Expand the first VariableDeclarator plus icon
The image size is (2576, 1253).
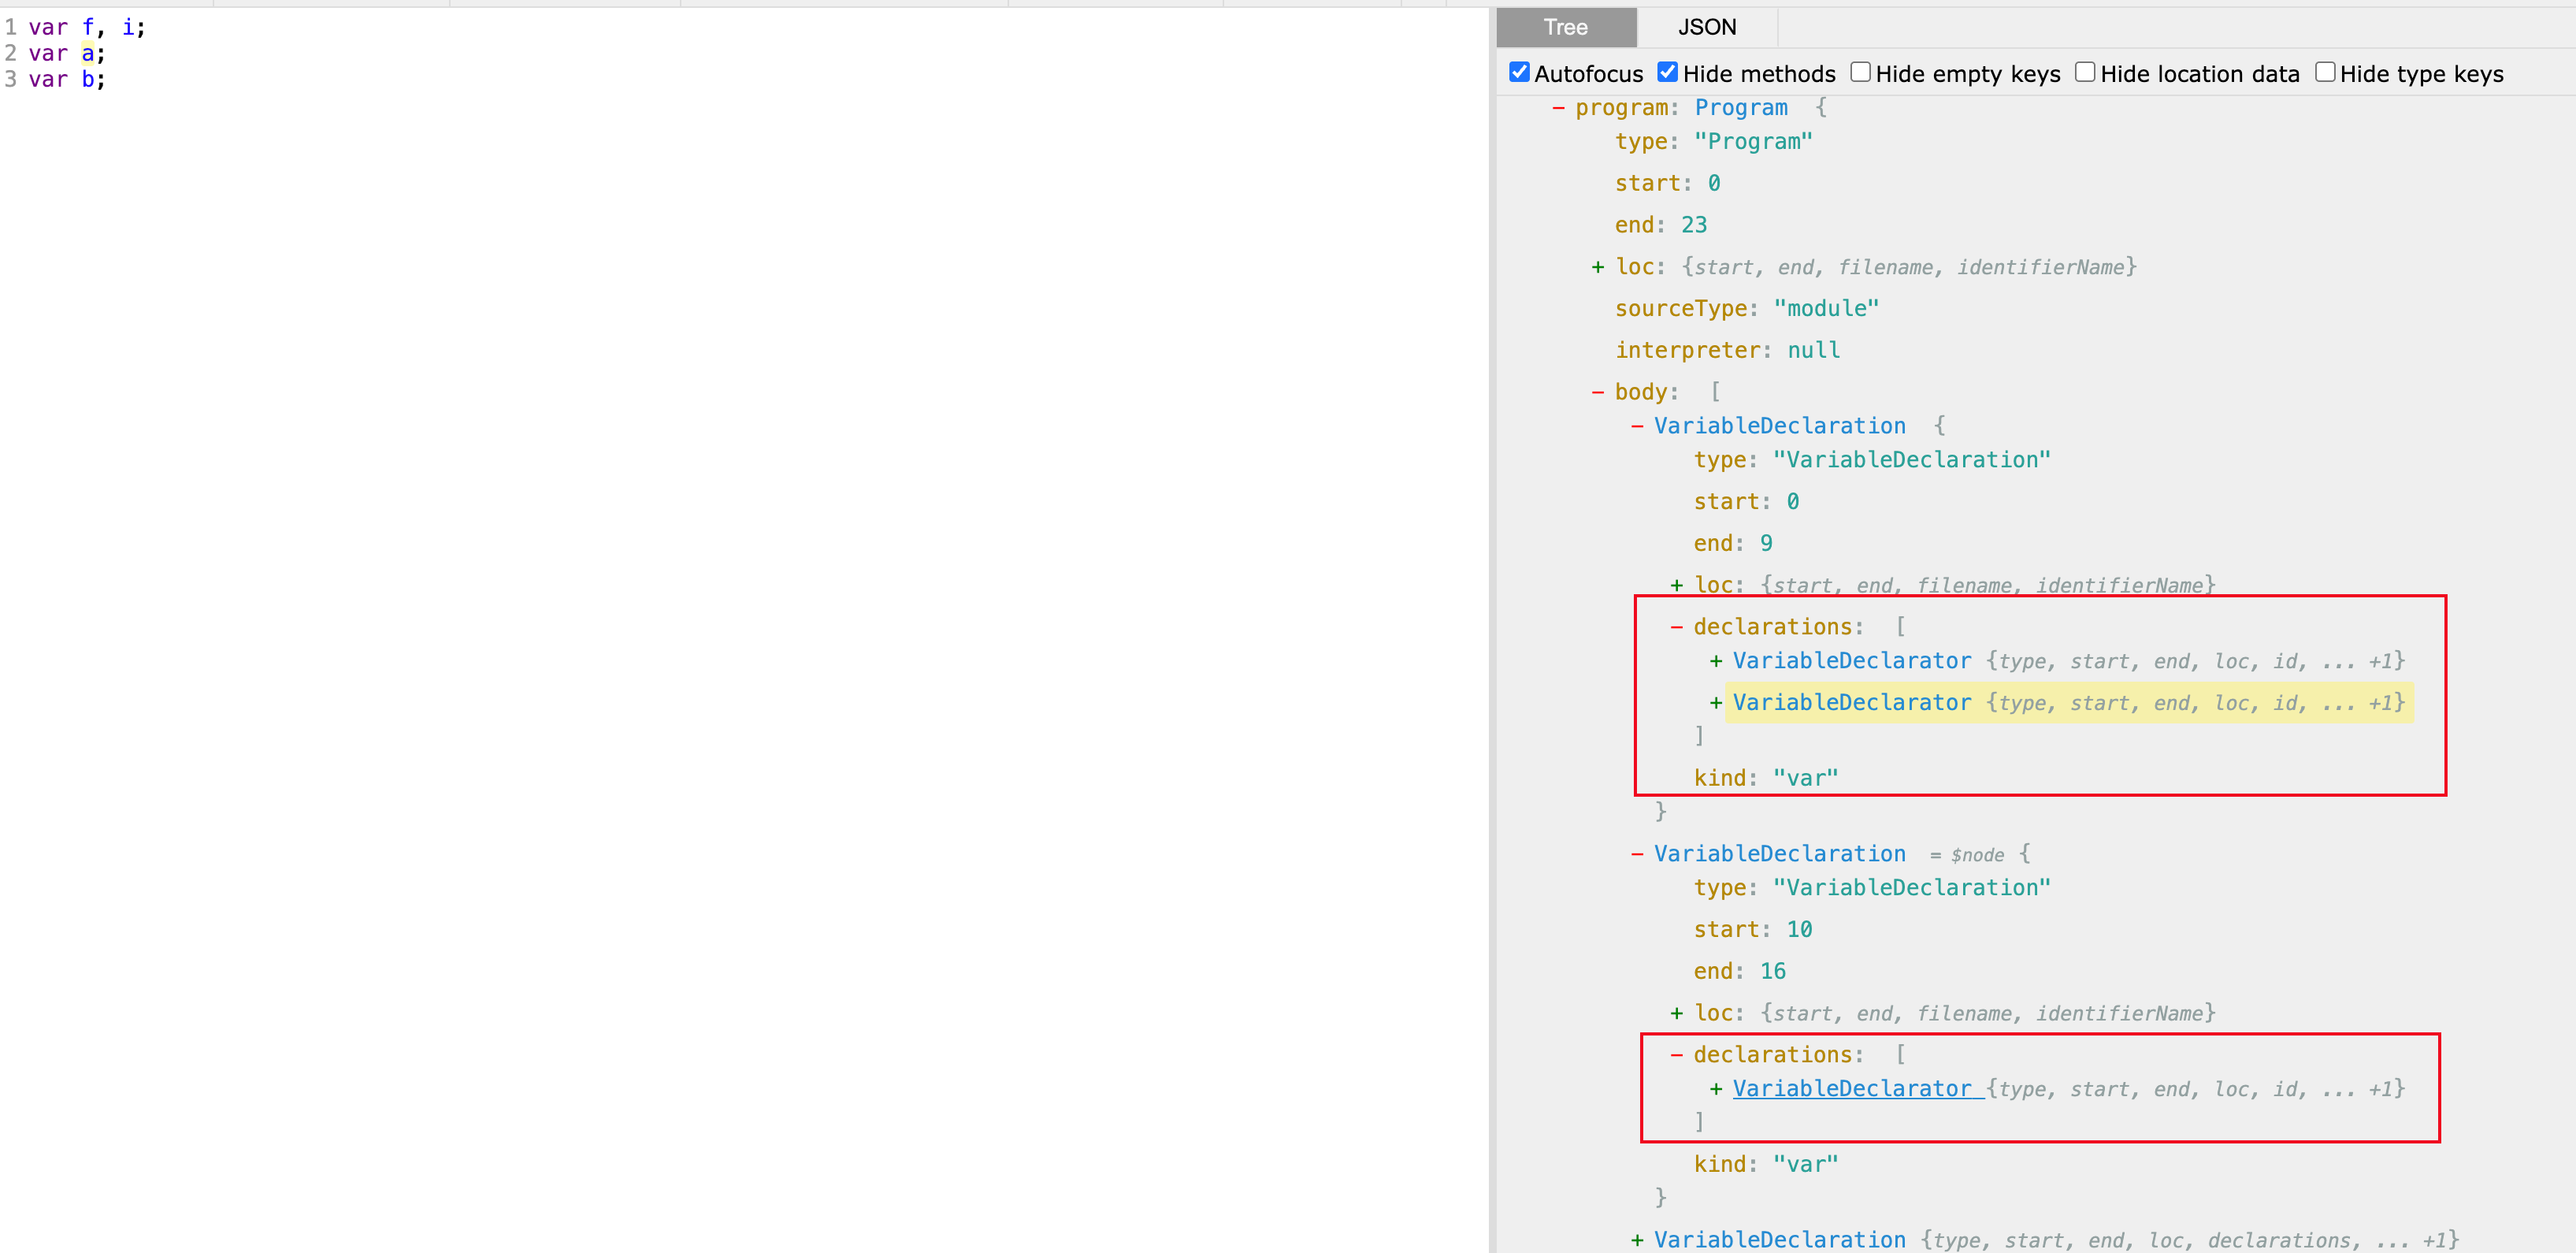(x=1716, y=661)
